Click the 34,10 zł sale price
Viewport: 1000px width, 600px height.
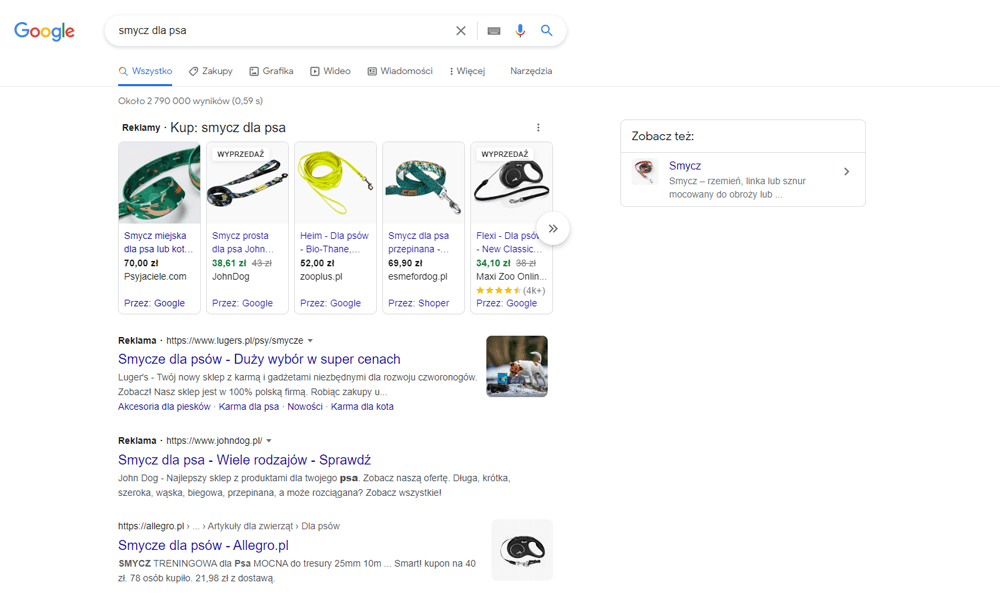pos(493,263)
